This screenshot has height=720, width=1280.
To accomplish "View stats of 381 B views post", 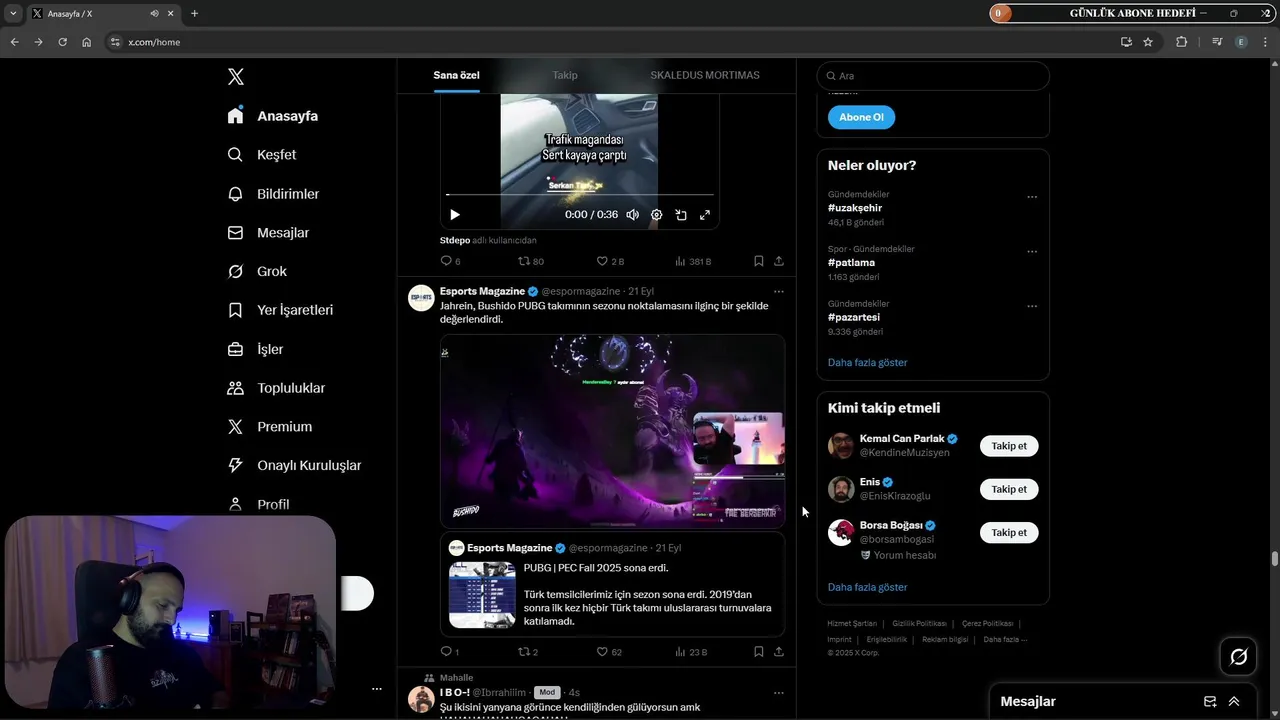I will click(x=692, y=261).
